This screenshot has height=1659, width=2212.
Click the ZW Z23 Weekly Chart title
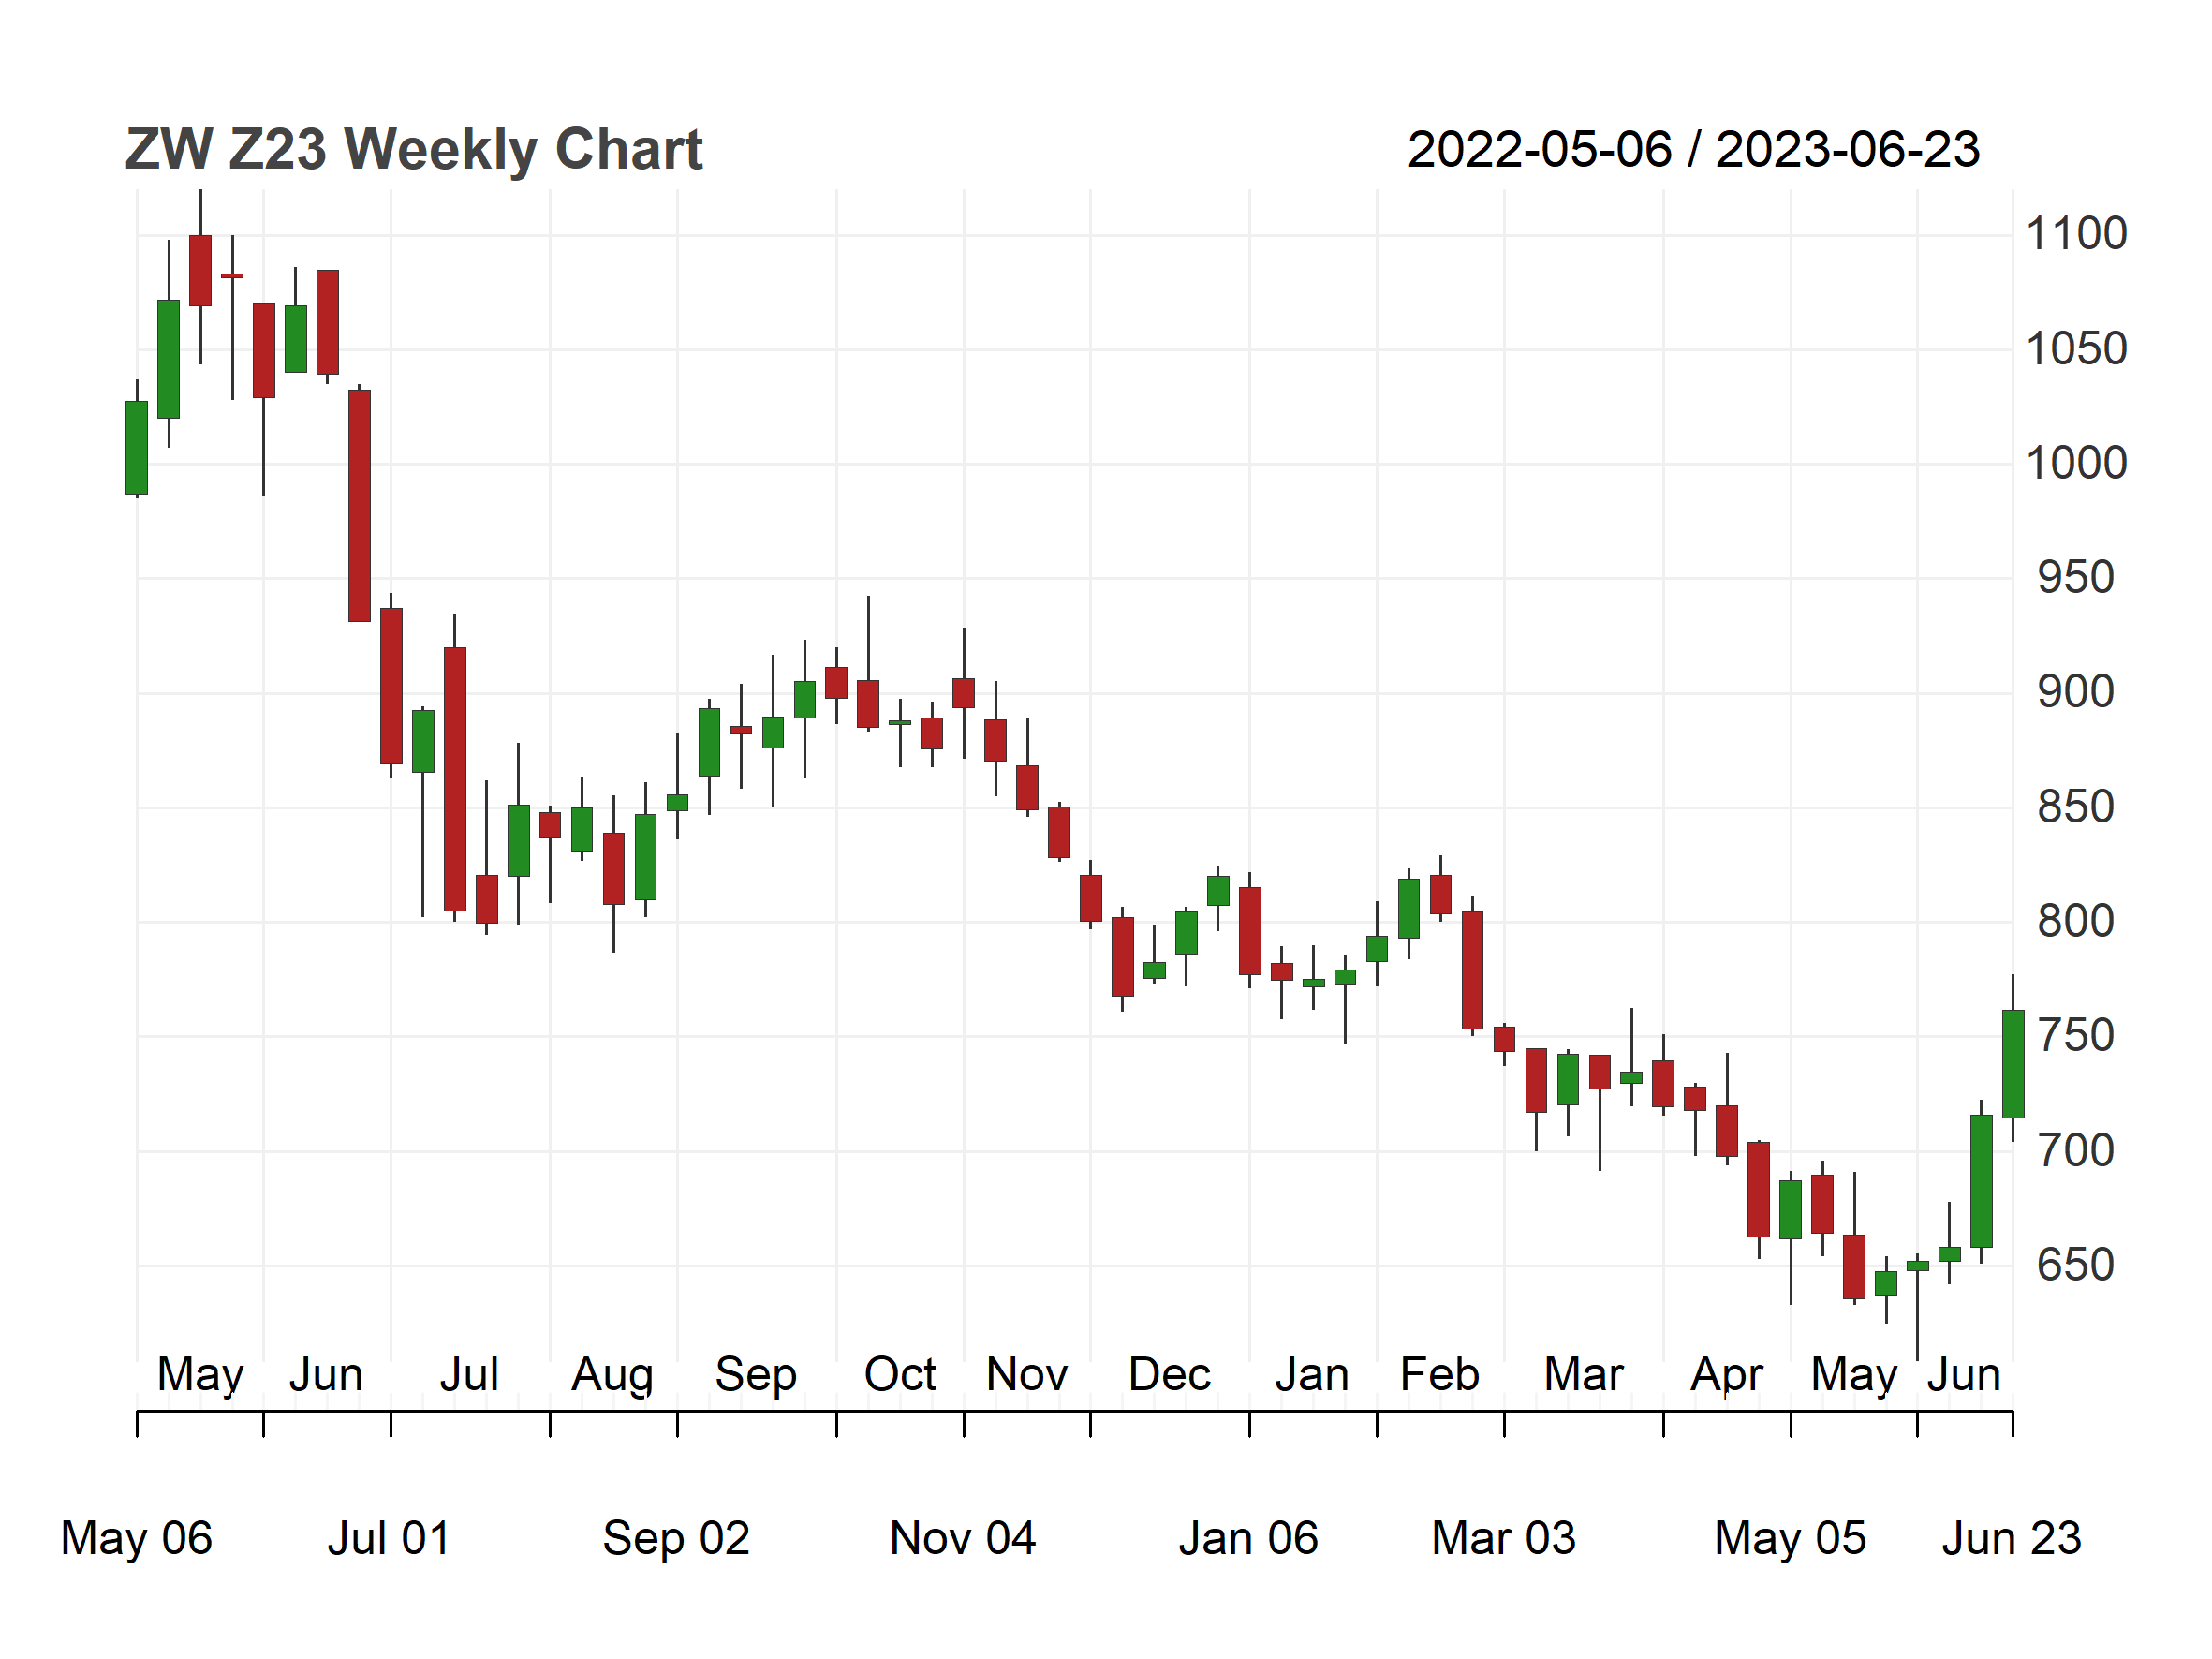tap(413, 150)
